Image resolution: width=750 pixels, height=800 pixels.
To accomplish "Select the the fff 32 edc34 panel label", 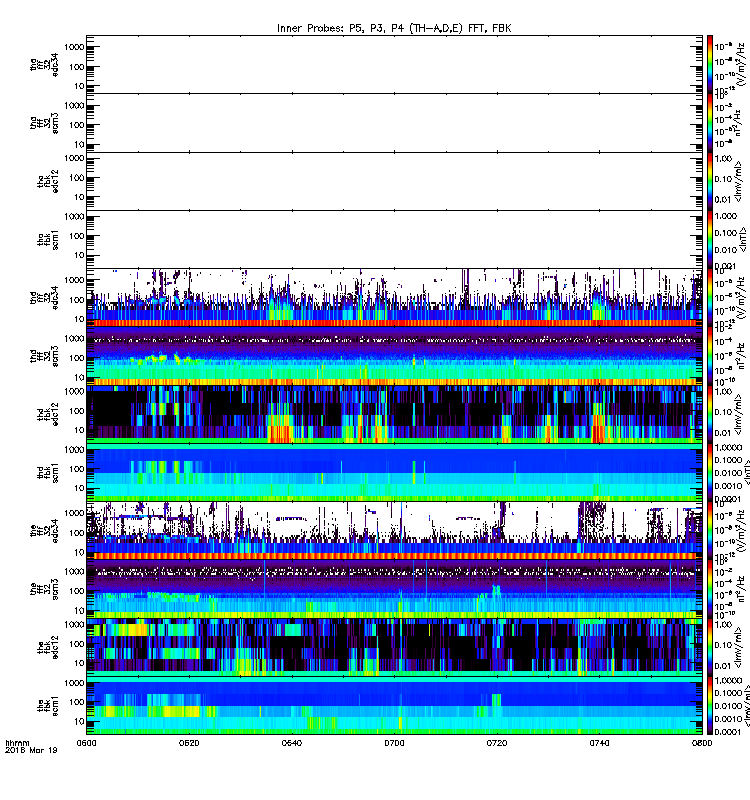I will (44, 531).
